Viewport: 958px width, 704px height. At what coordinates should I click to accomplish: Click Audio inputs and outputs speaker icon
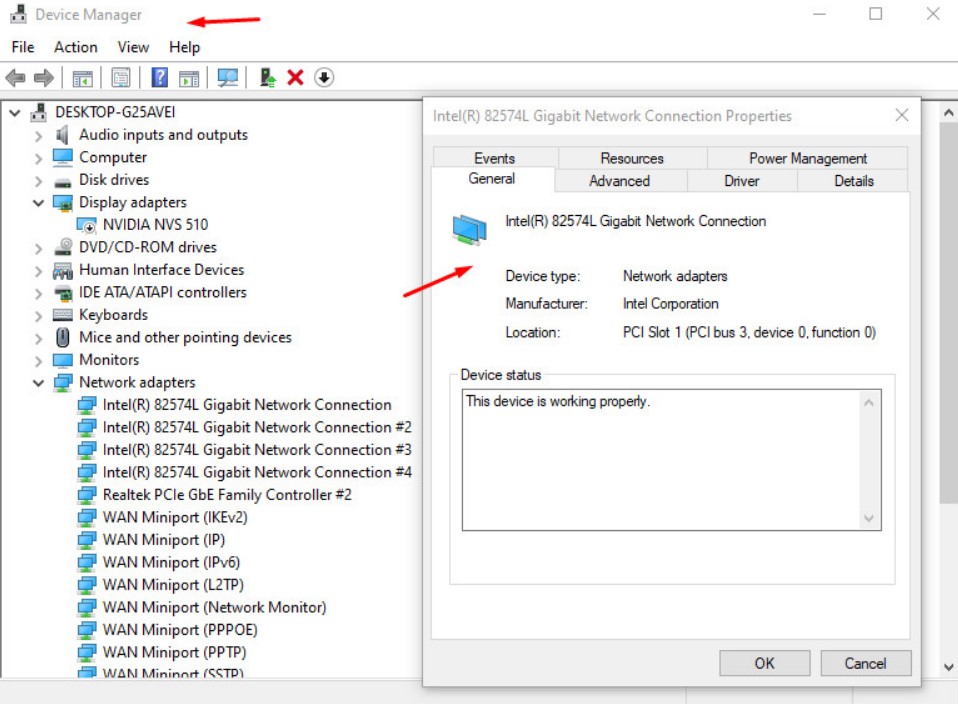point(62,134)
